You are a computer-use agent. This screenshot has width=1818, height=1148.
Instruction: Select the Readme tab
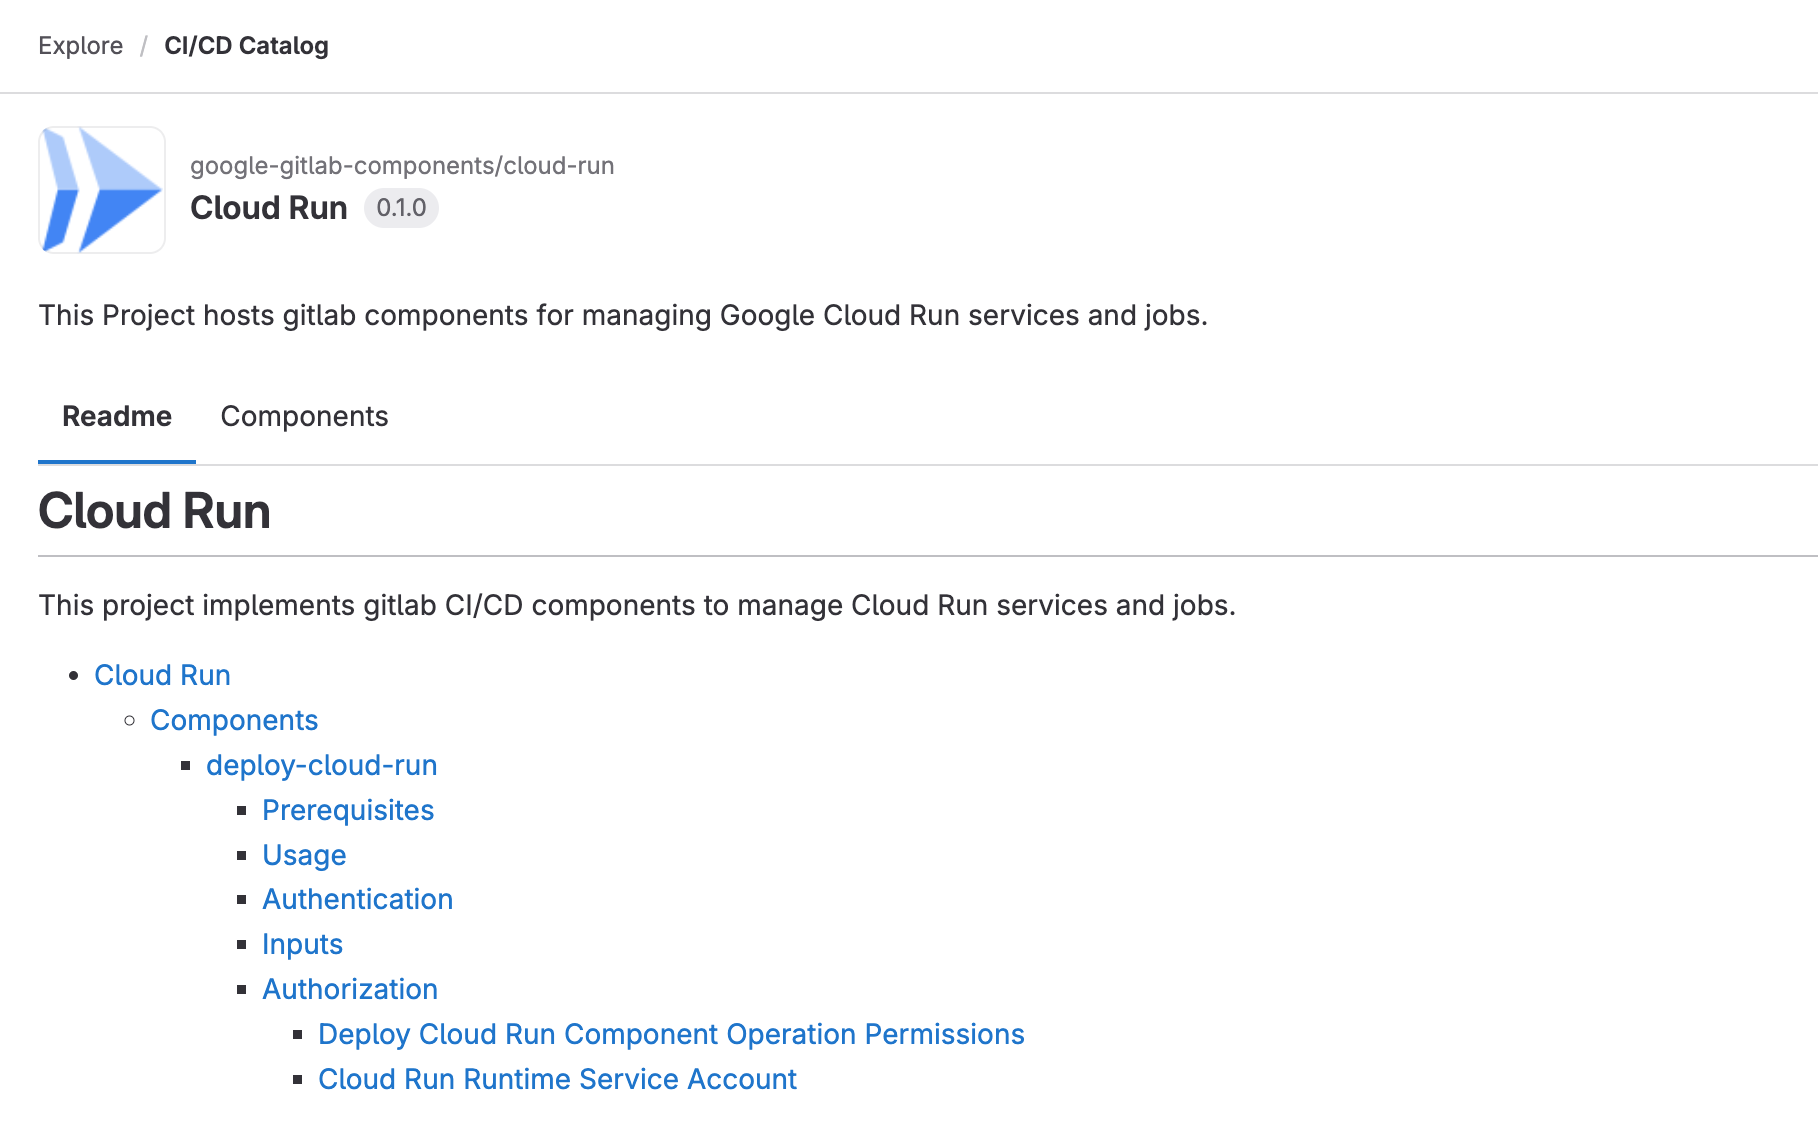117,416
